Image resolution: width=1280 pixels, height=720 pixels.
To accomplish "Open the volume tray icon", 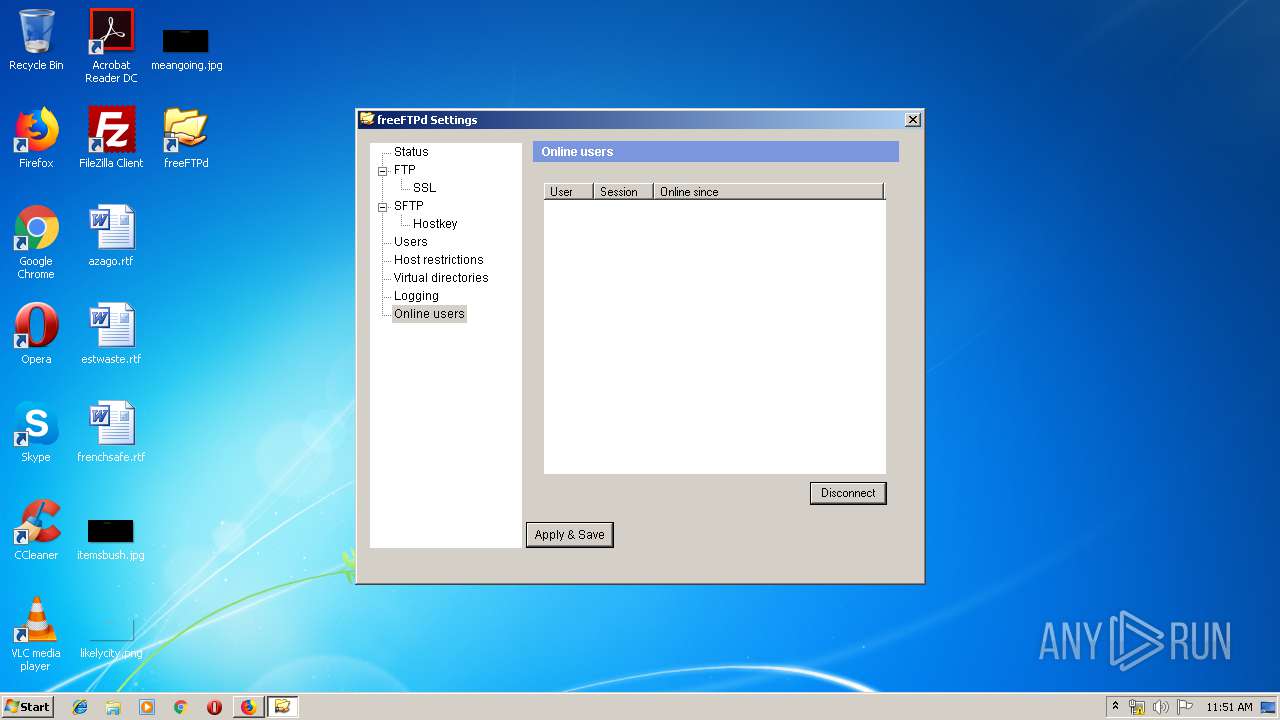I will tap(1161, 707).
